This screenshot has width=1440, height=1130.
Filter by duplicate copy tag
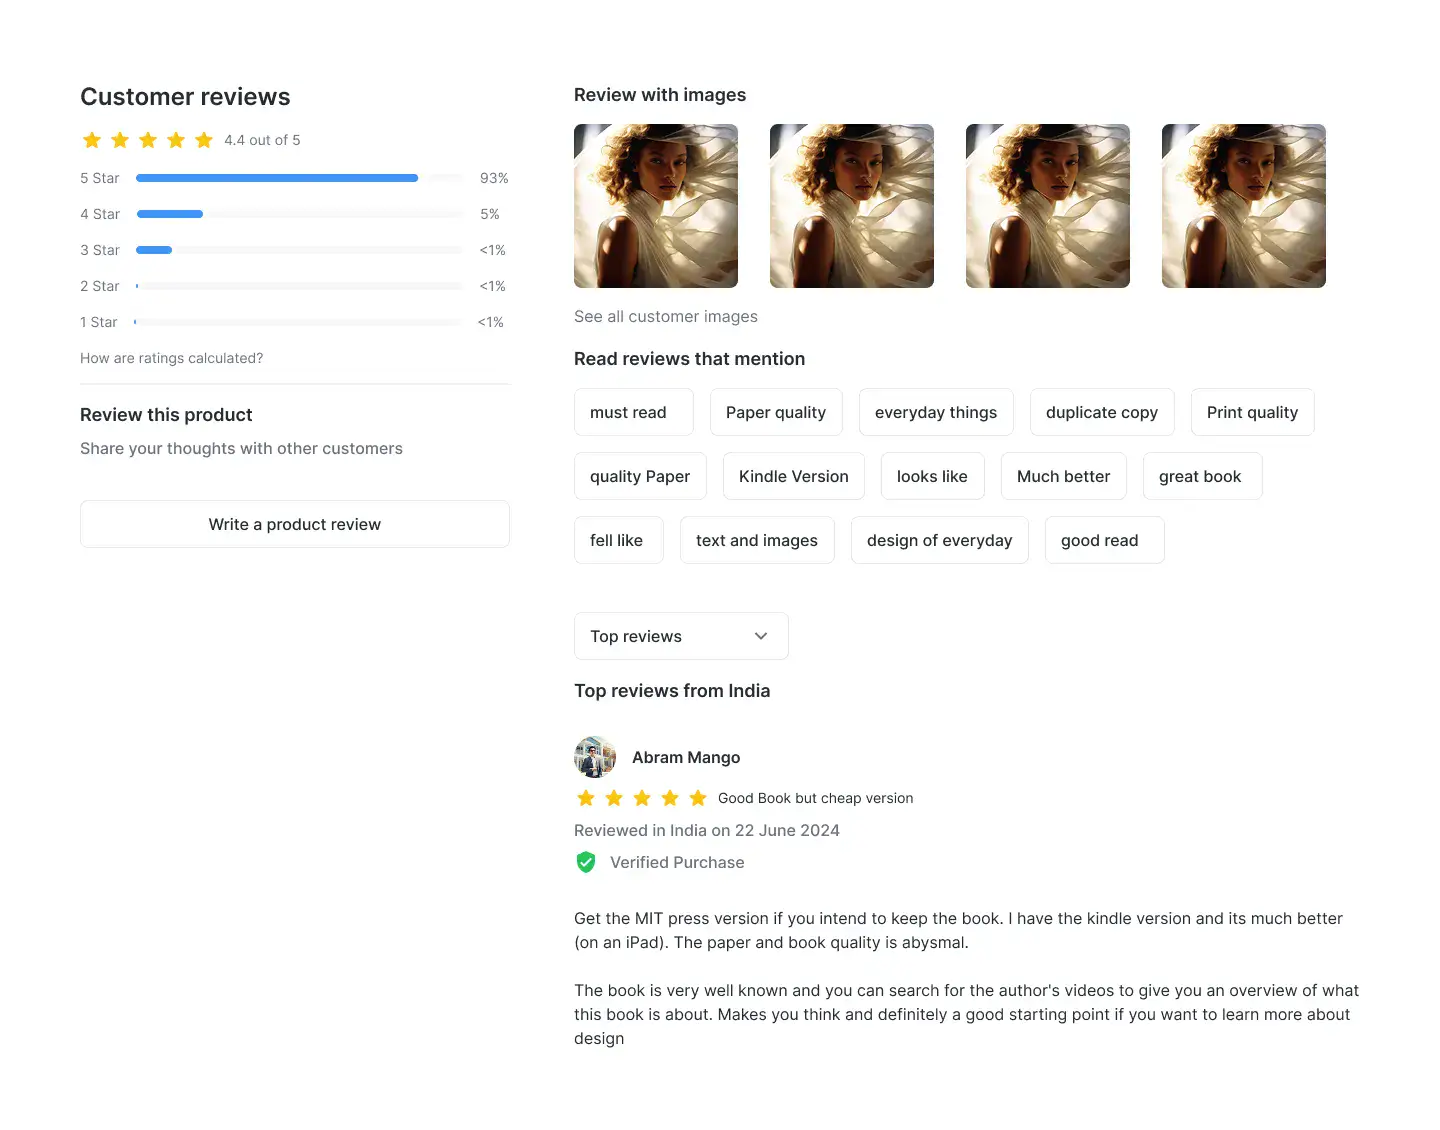pyautogui.click(x=1102, y=412)
